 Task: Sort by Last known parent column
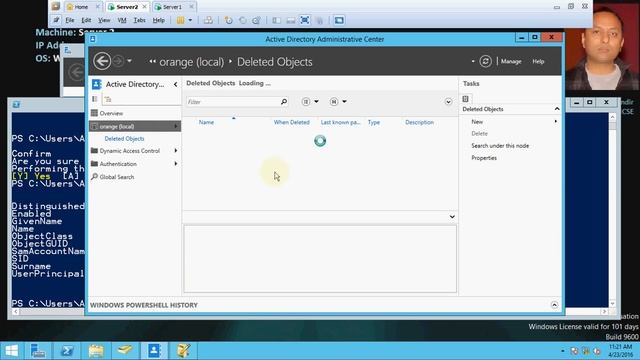pyautogui.click(x=340, y=122)
